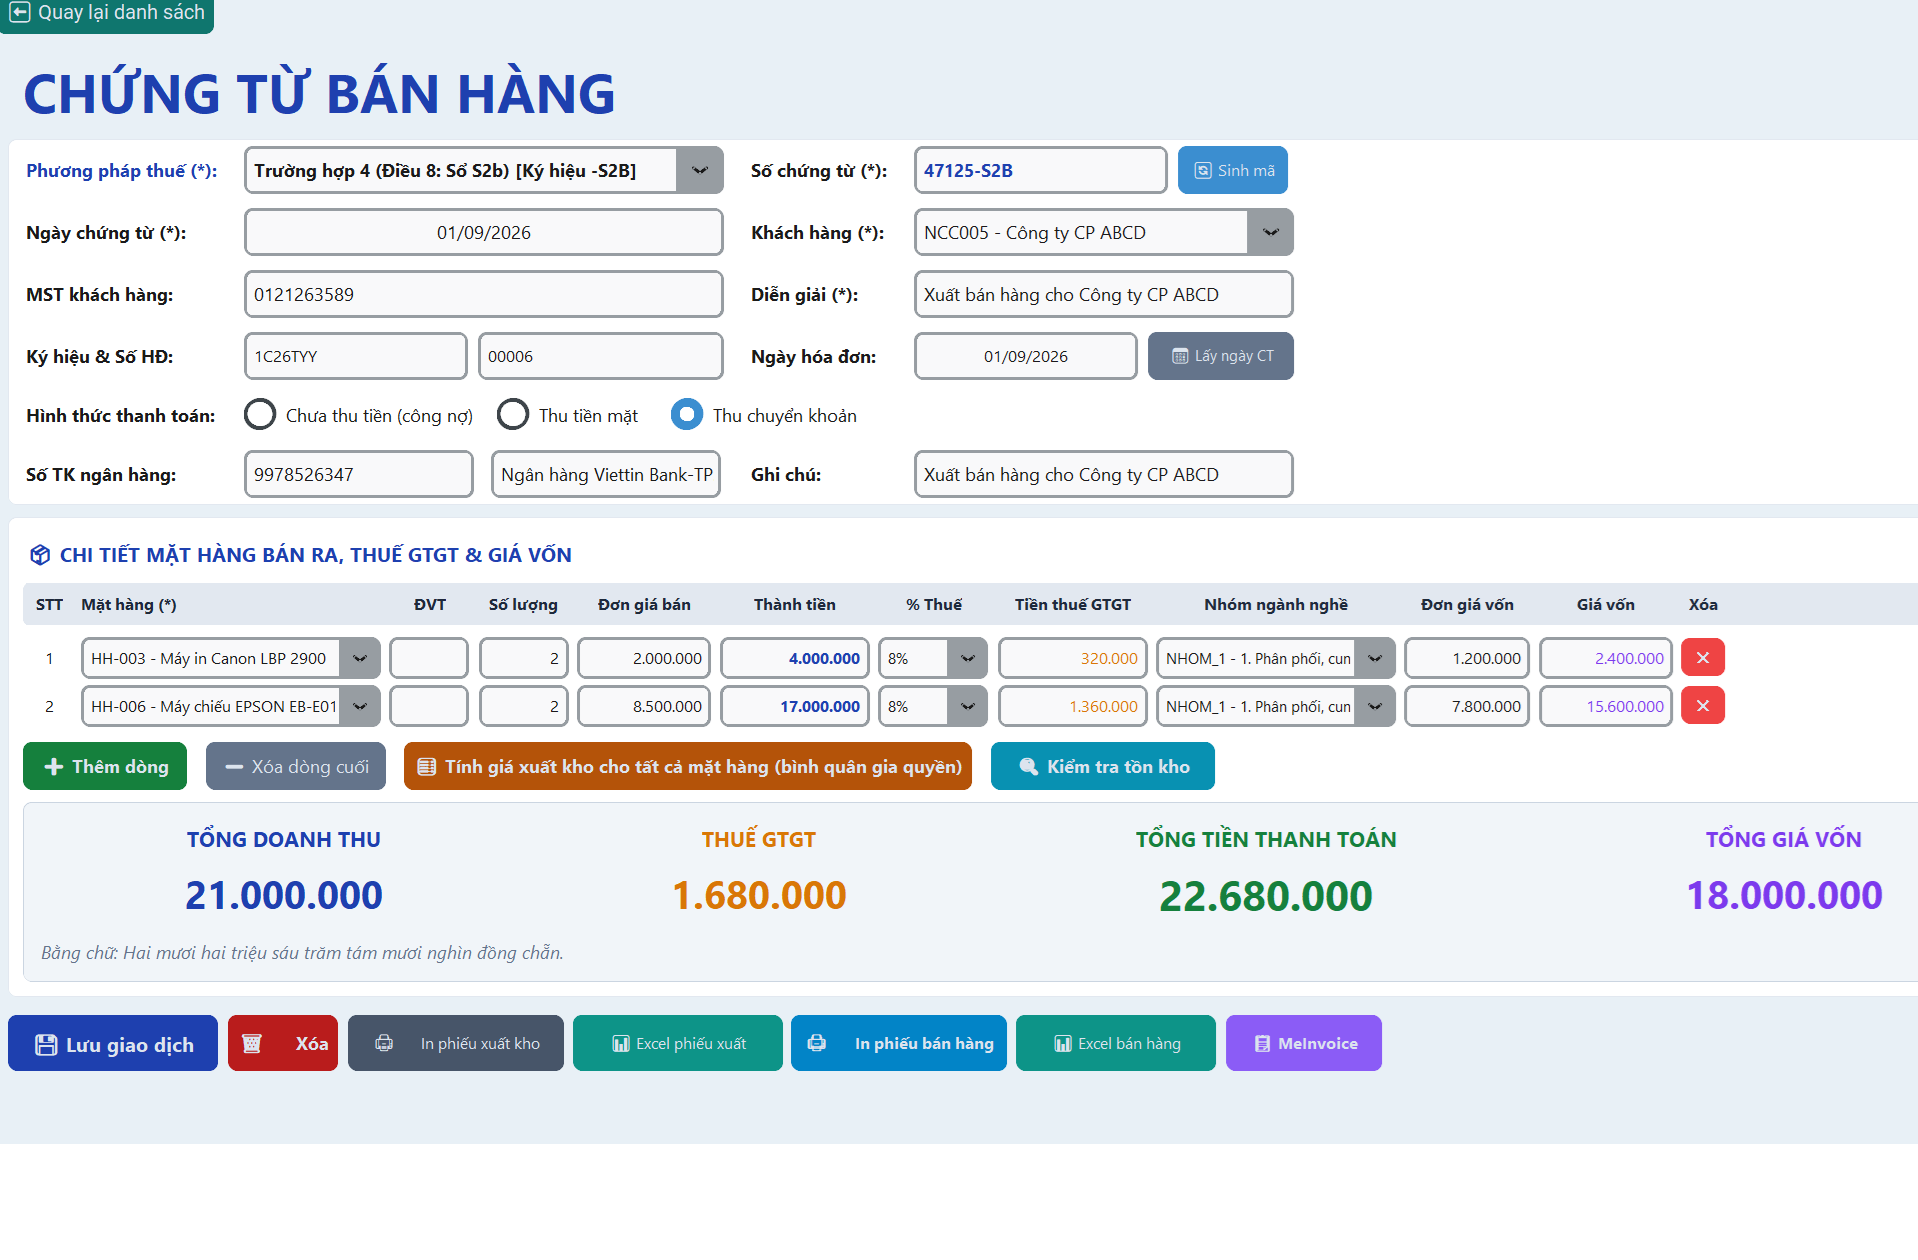
Task: Click 'Sinh mã' to generate a document number
Action: pyautogui.click(x=1232, y=171)
